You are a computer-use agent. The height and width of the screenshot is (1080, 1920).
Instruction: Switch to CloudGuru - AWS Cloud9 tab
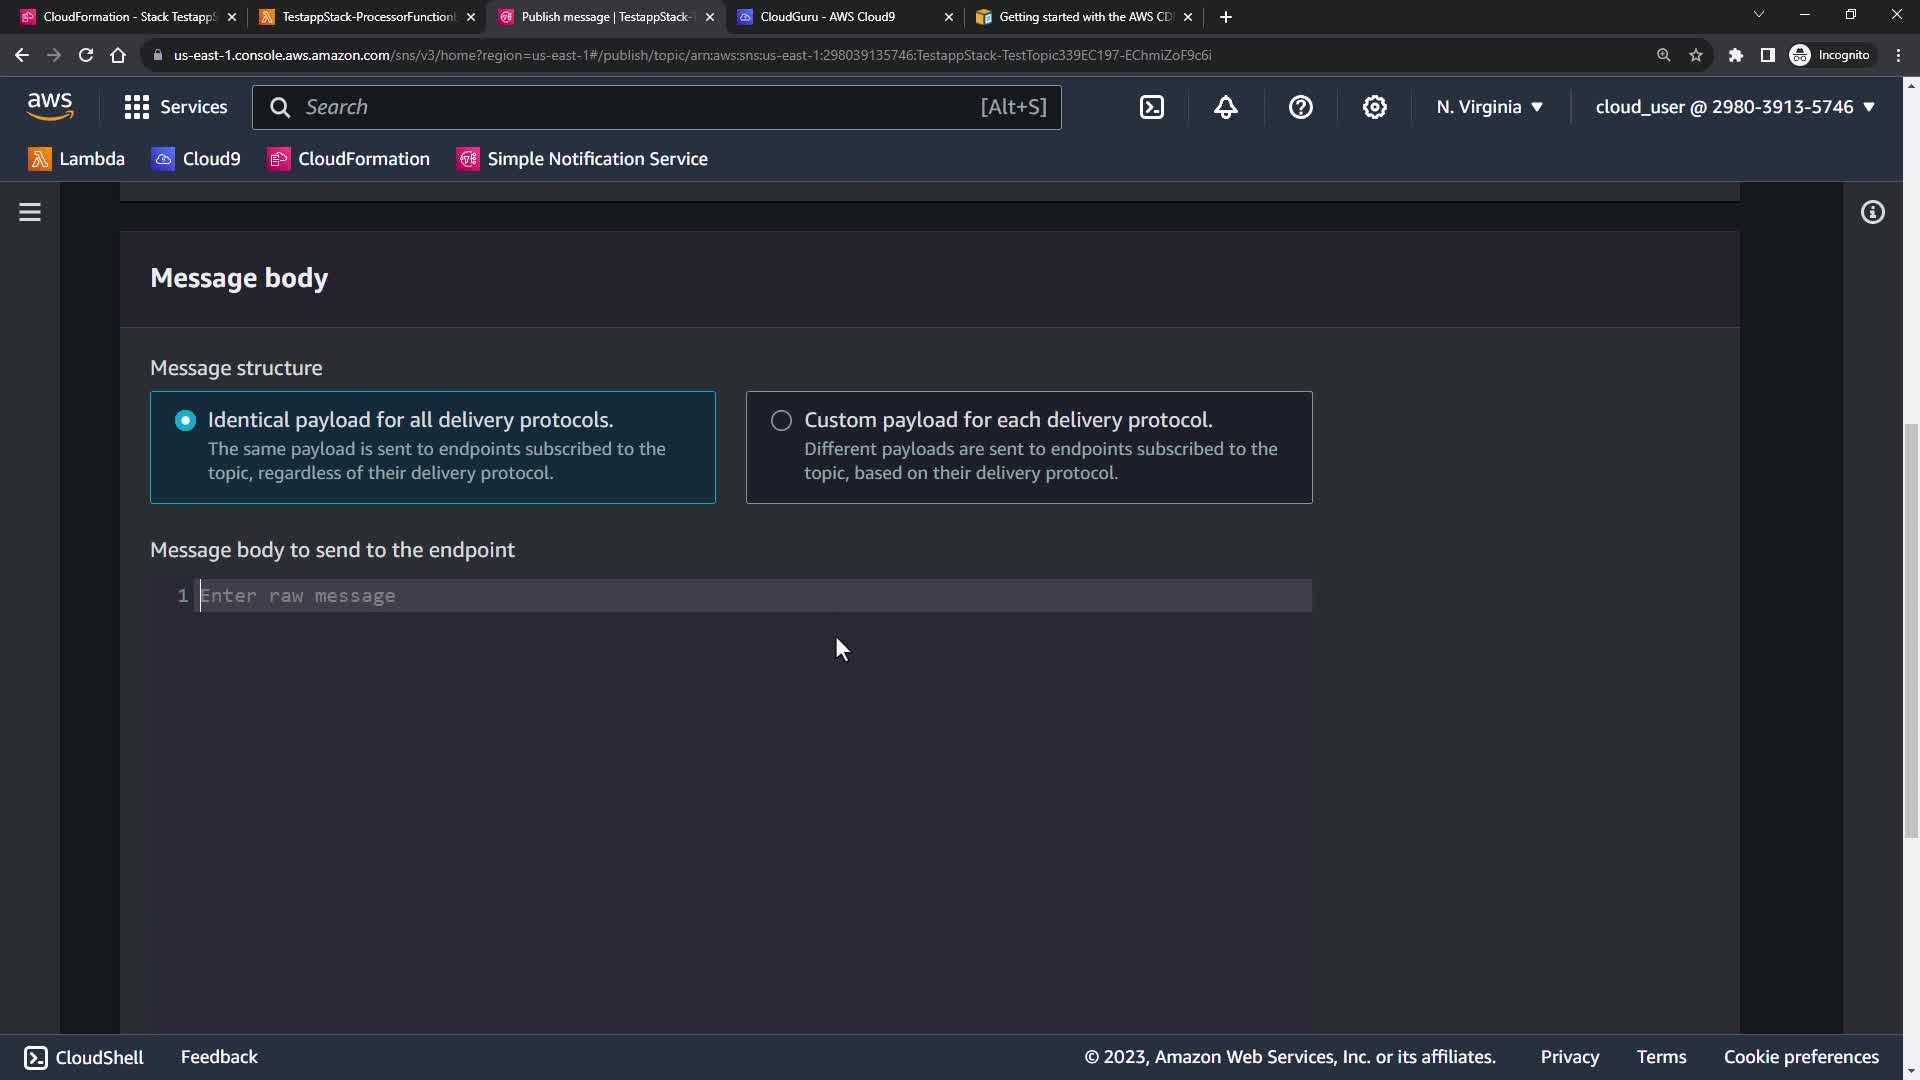[828, 17]
